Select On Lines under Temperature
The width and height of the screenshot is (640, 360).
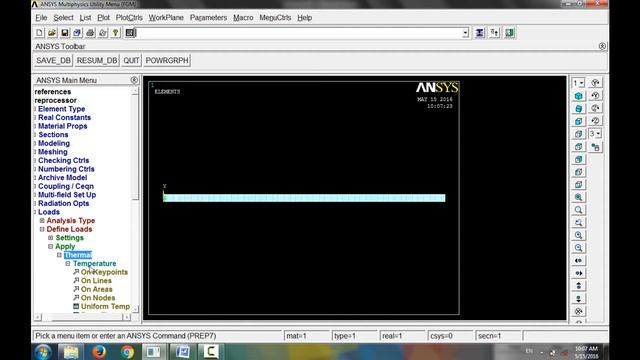coord(96,281)
